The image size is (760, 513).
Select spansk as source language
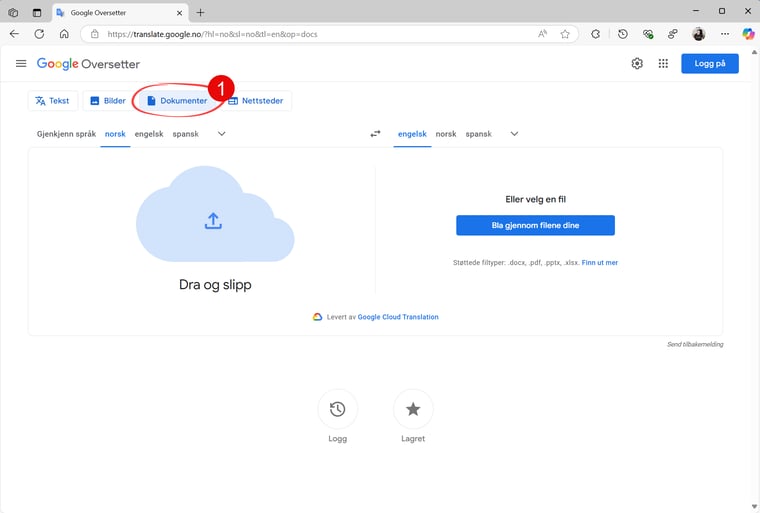click(x=186, y=134)
